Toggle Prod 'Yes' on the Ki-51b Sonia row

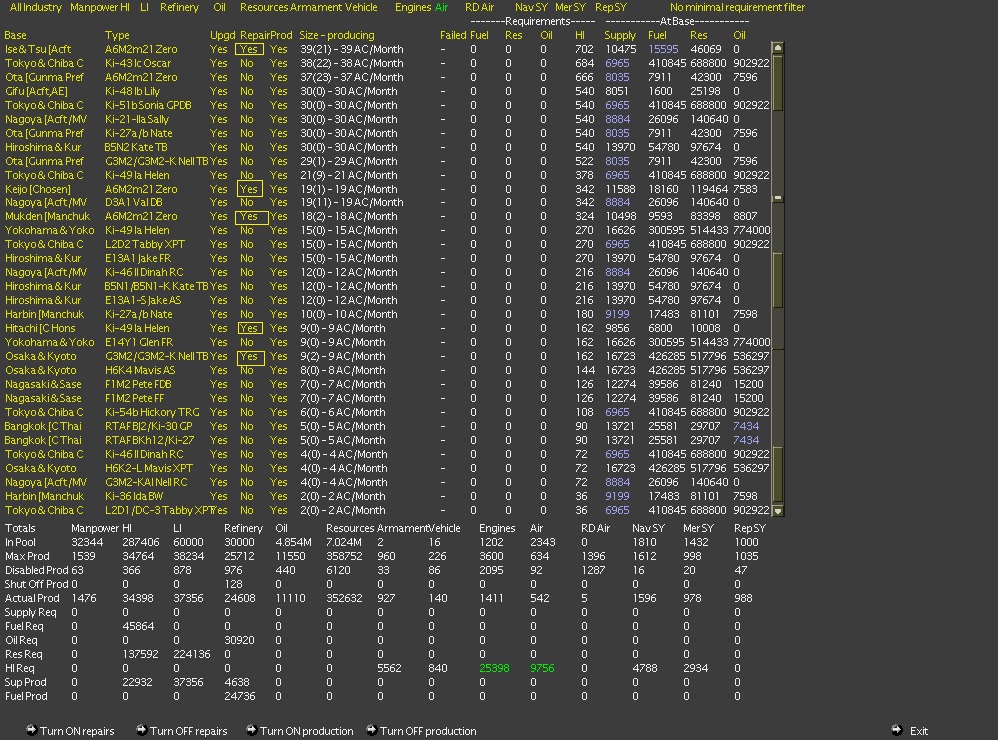point(278,105)
